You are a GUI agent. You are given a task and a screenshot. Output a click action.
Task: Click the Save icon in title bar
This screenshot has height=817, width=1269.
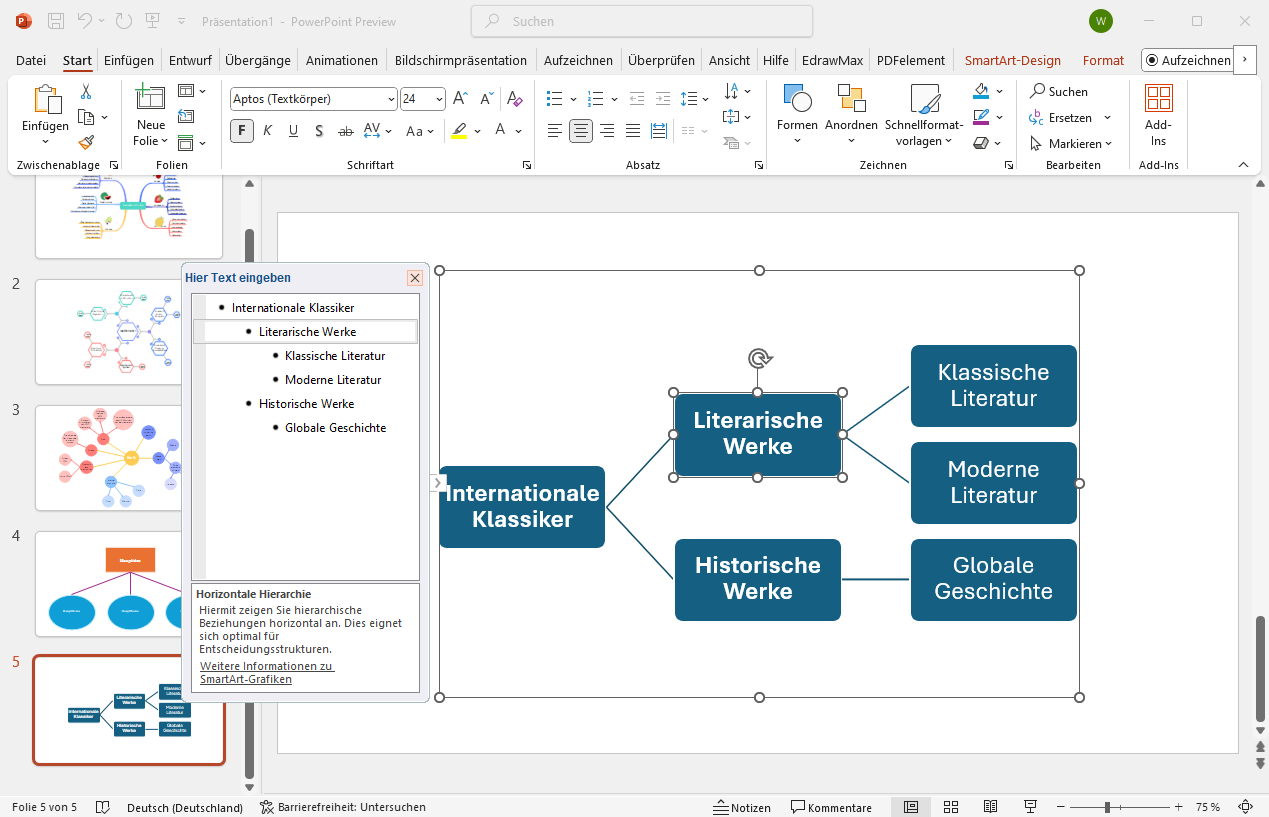(x=56, y=21)
